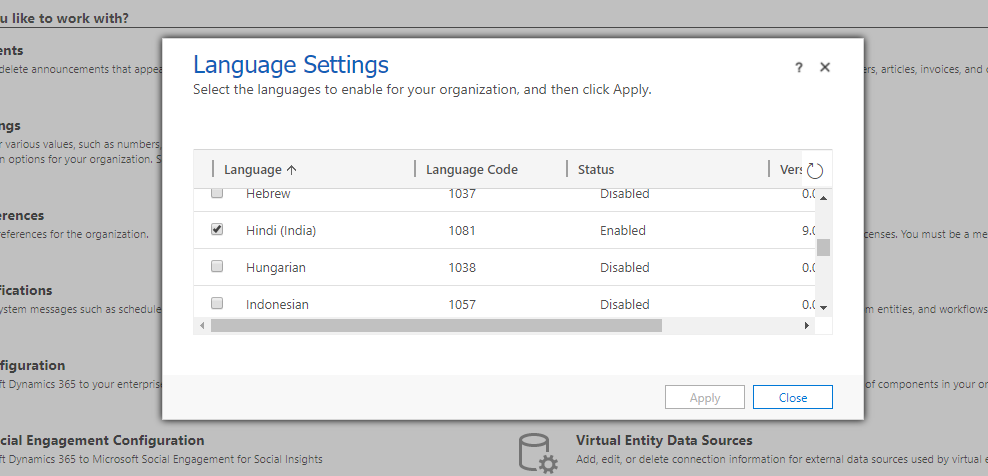988x476 pixels.
Task: Click the grid refresh icon
Action: (815, 171)
